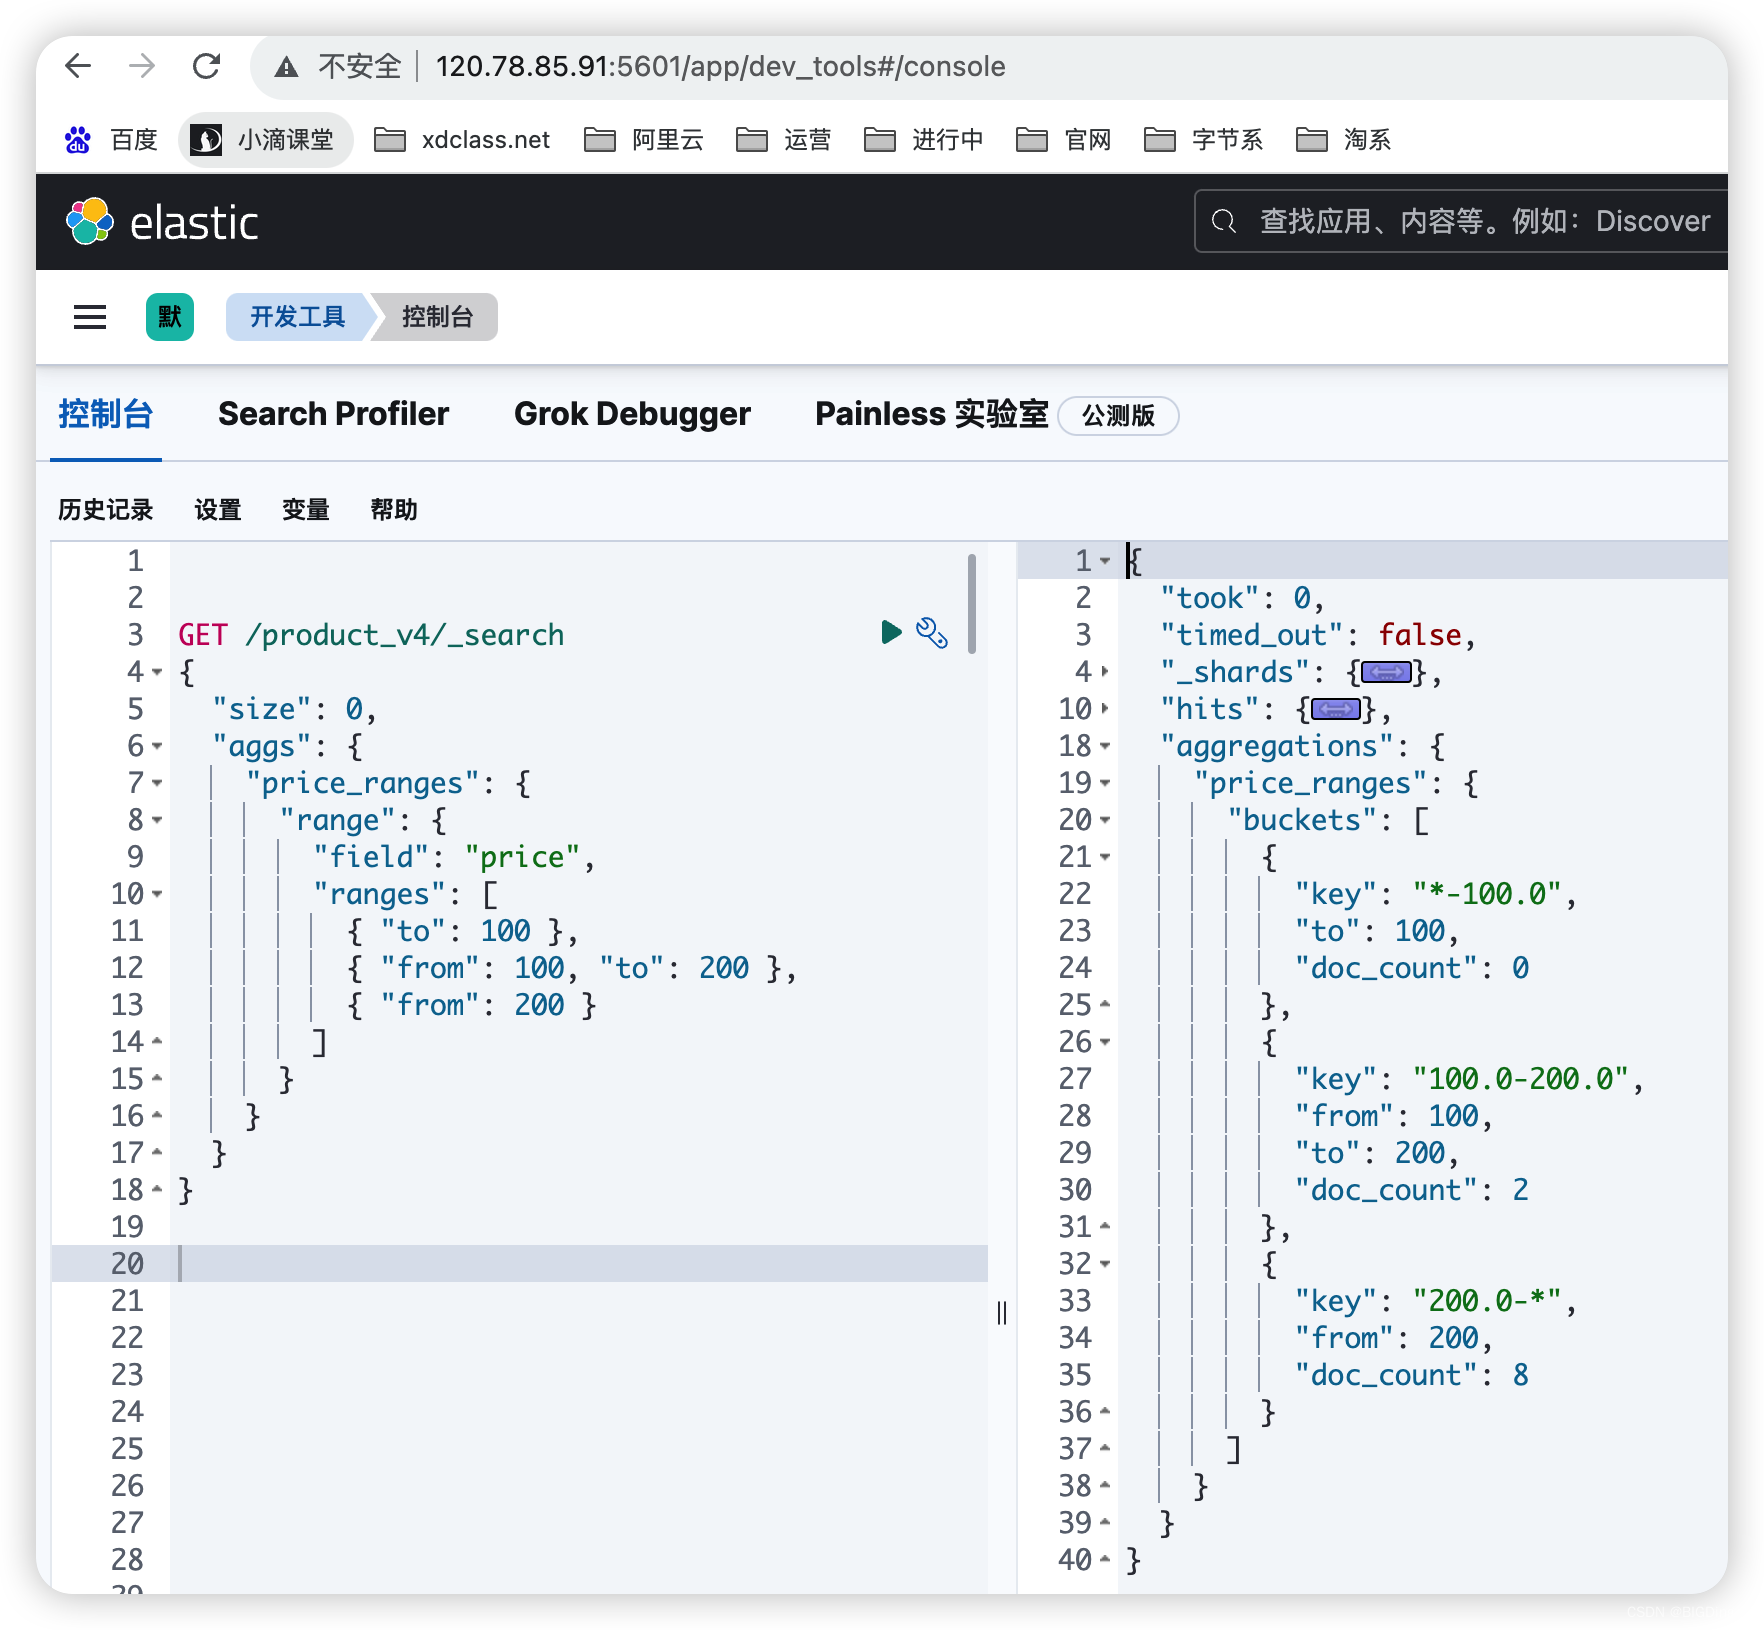Expand the _shards fold arrow at line 4

(1105, 672)
